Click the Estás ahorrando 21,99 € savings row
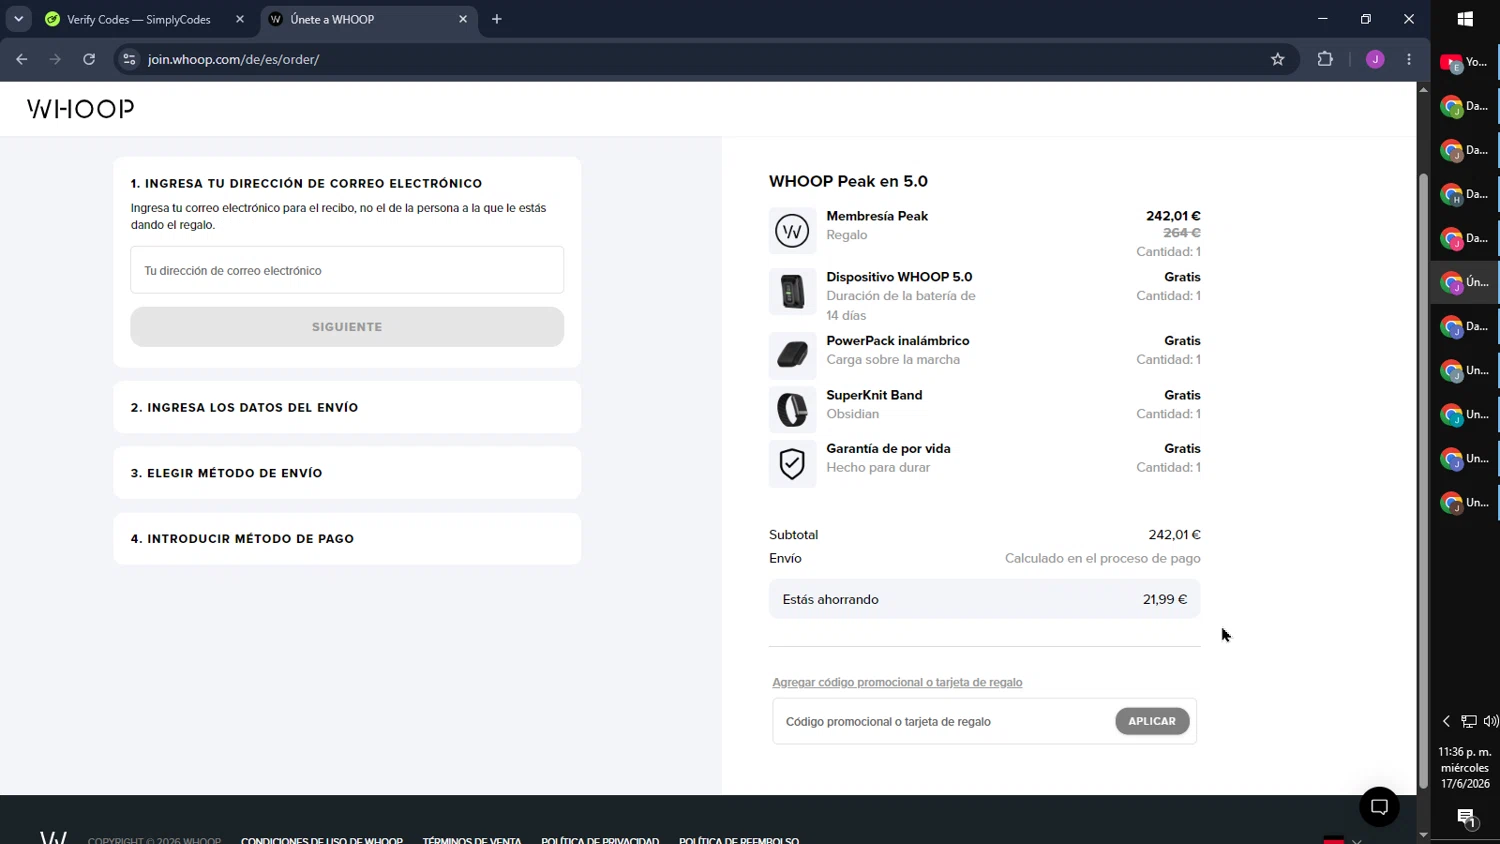The width and height of the screenshot is (1500, 844). pyautogui.click(x=984, y=599)
